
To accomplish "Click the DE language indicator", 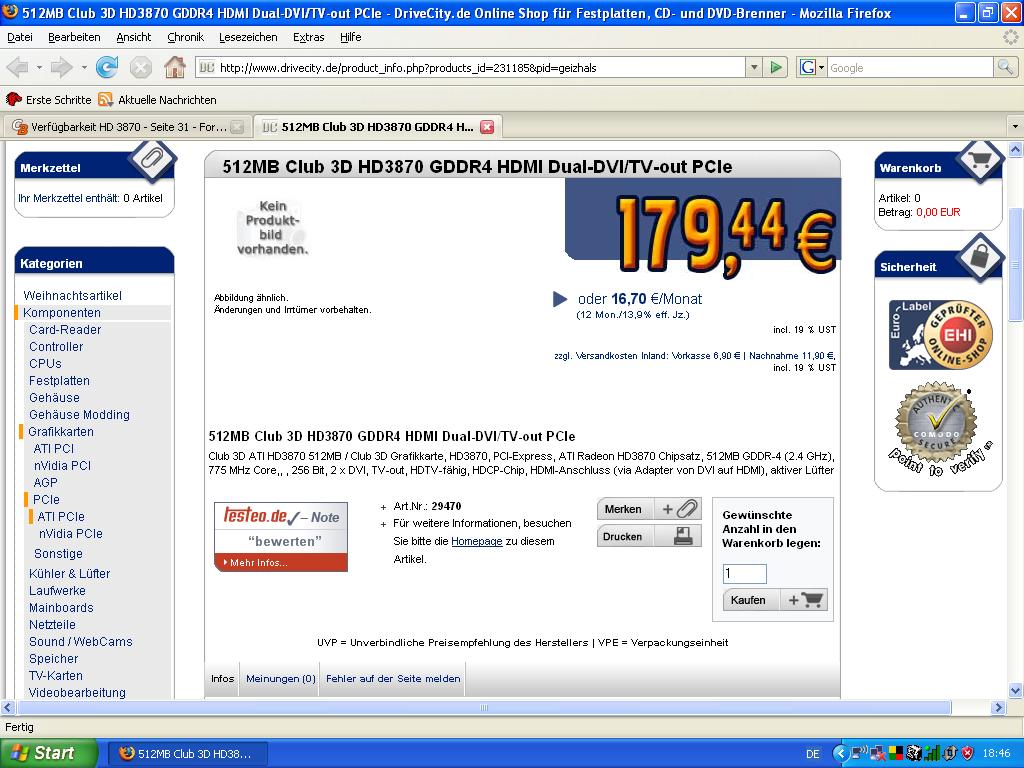I will click(812, 754).
